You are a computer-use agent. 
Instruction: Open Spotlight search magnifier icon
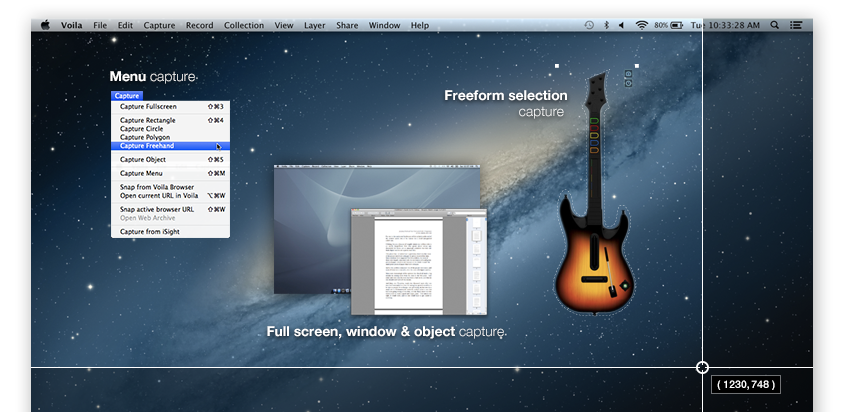click(x=775, y=25)
